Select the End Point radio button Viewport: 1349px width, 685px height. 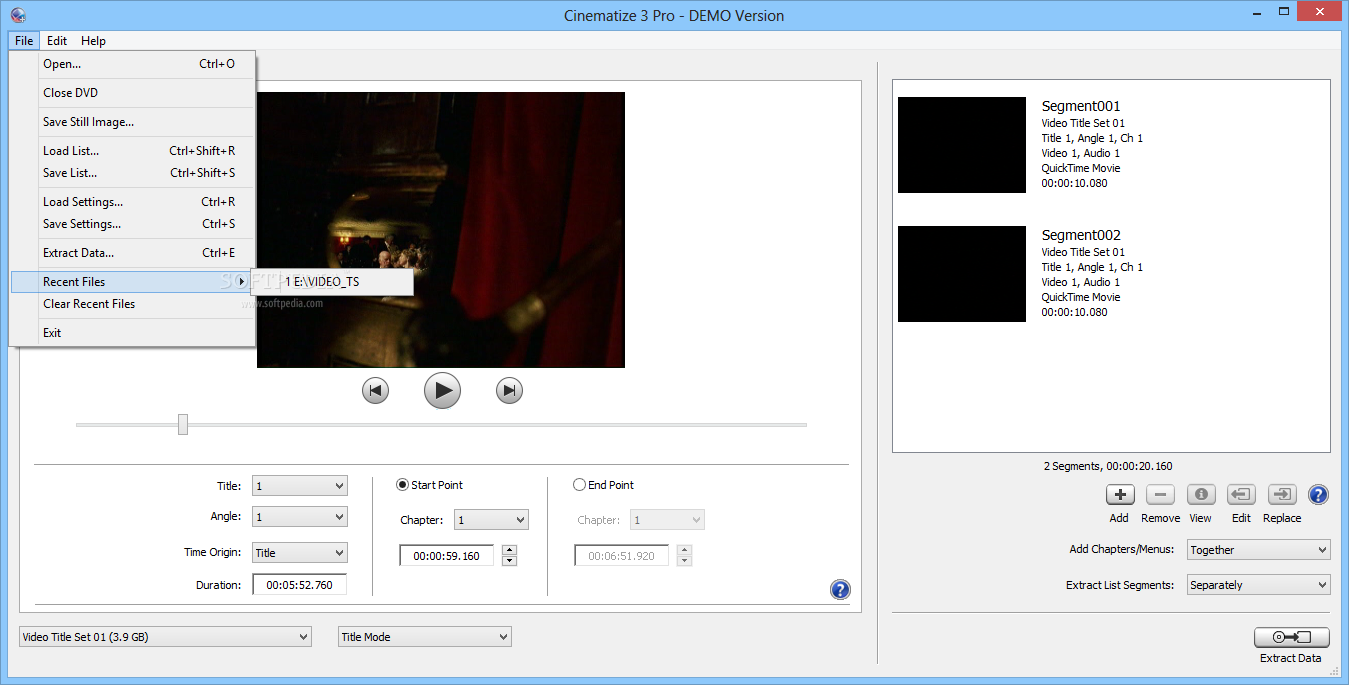[580, 485]
